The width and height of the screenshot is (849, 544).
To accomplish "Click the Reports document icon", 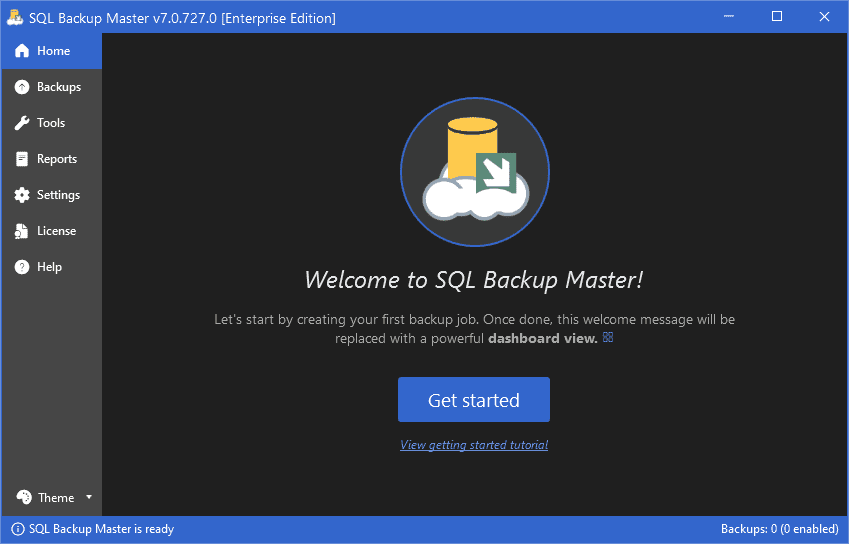I will tap(22, 159).
